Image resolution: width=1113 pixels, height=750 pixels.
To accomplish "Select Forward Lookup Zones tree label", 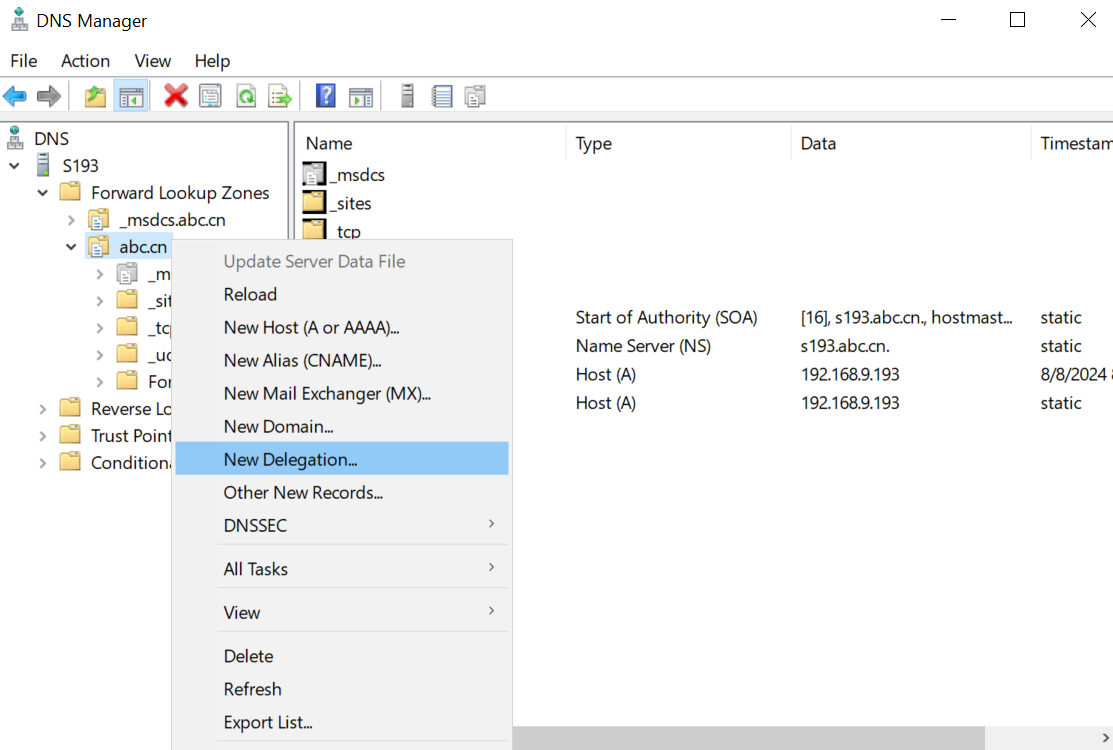I will [x=180, y=192].
